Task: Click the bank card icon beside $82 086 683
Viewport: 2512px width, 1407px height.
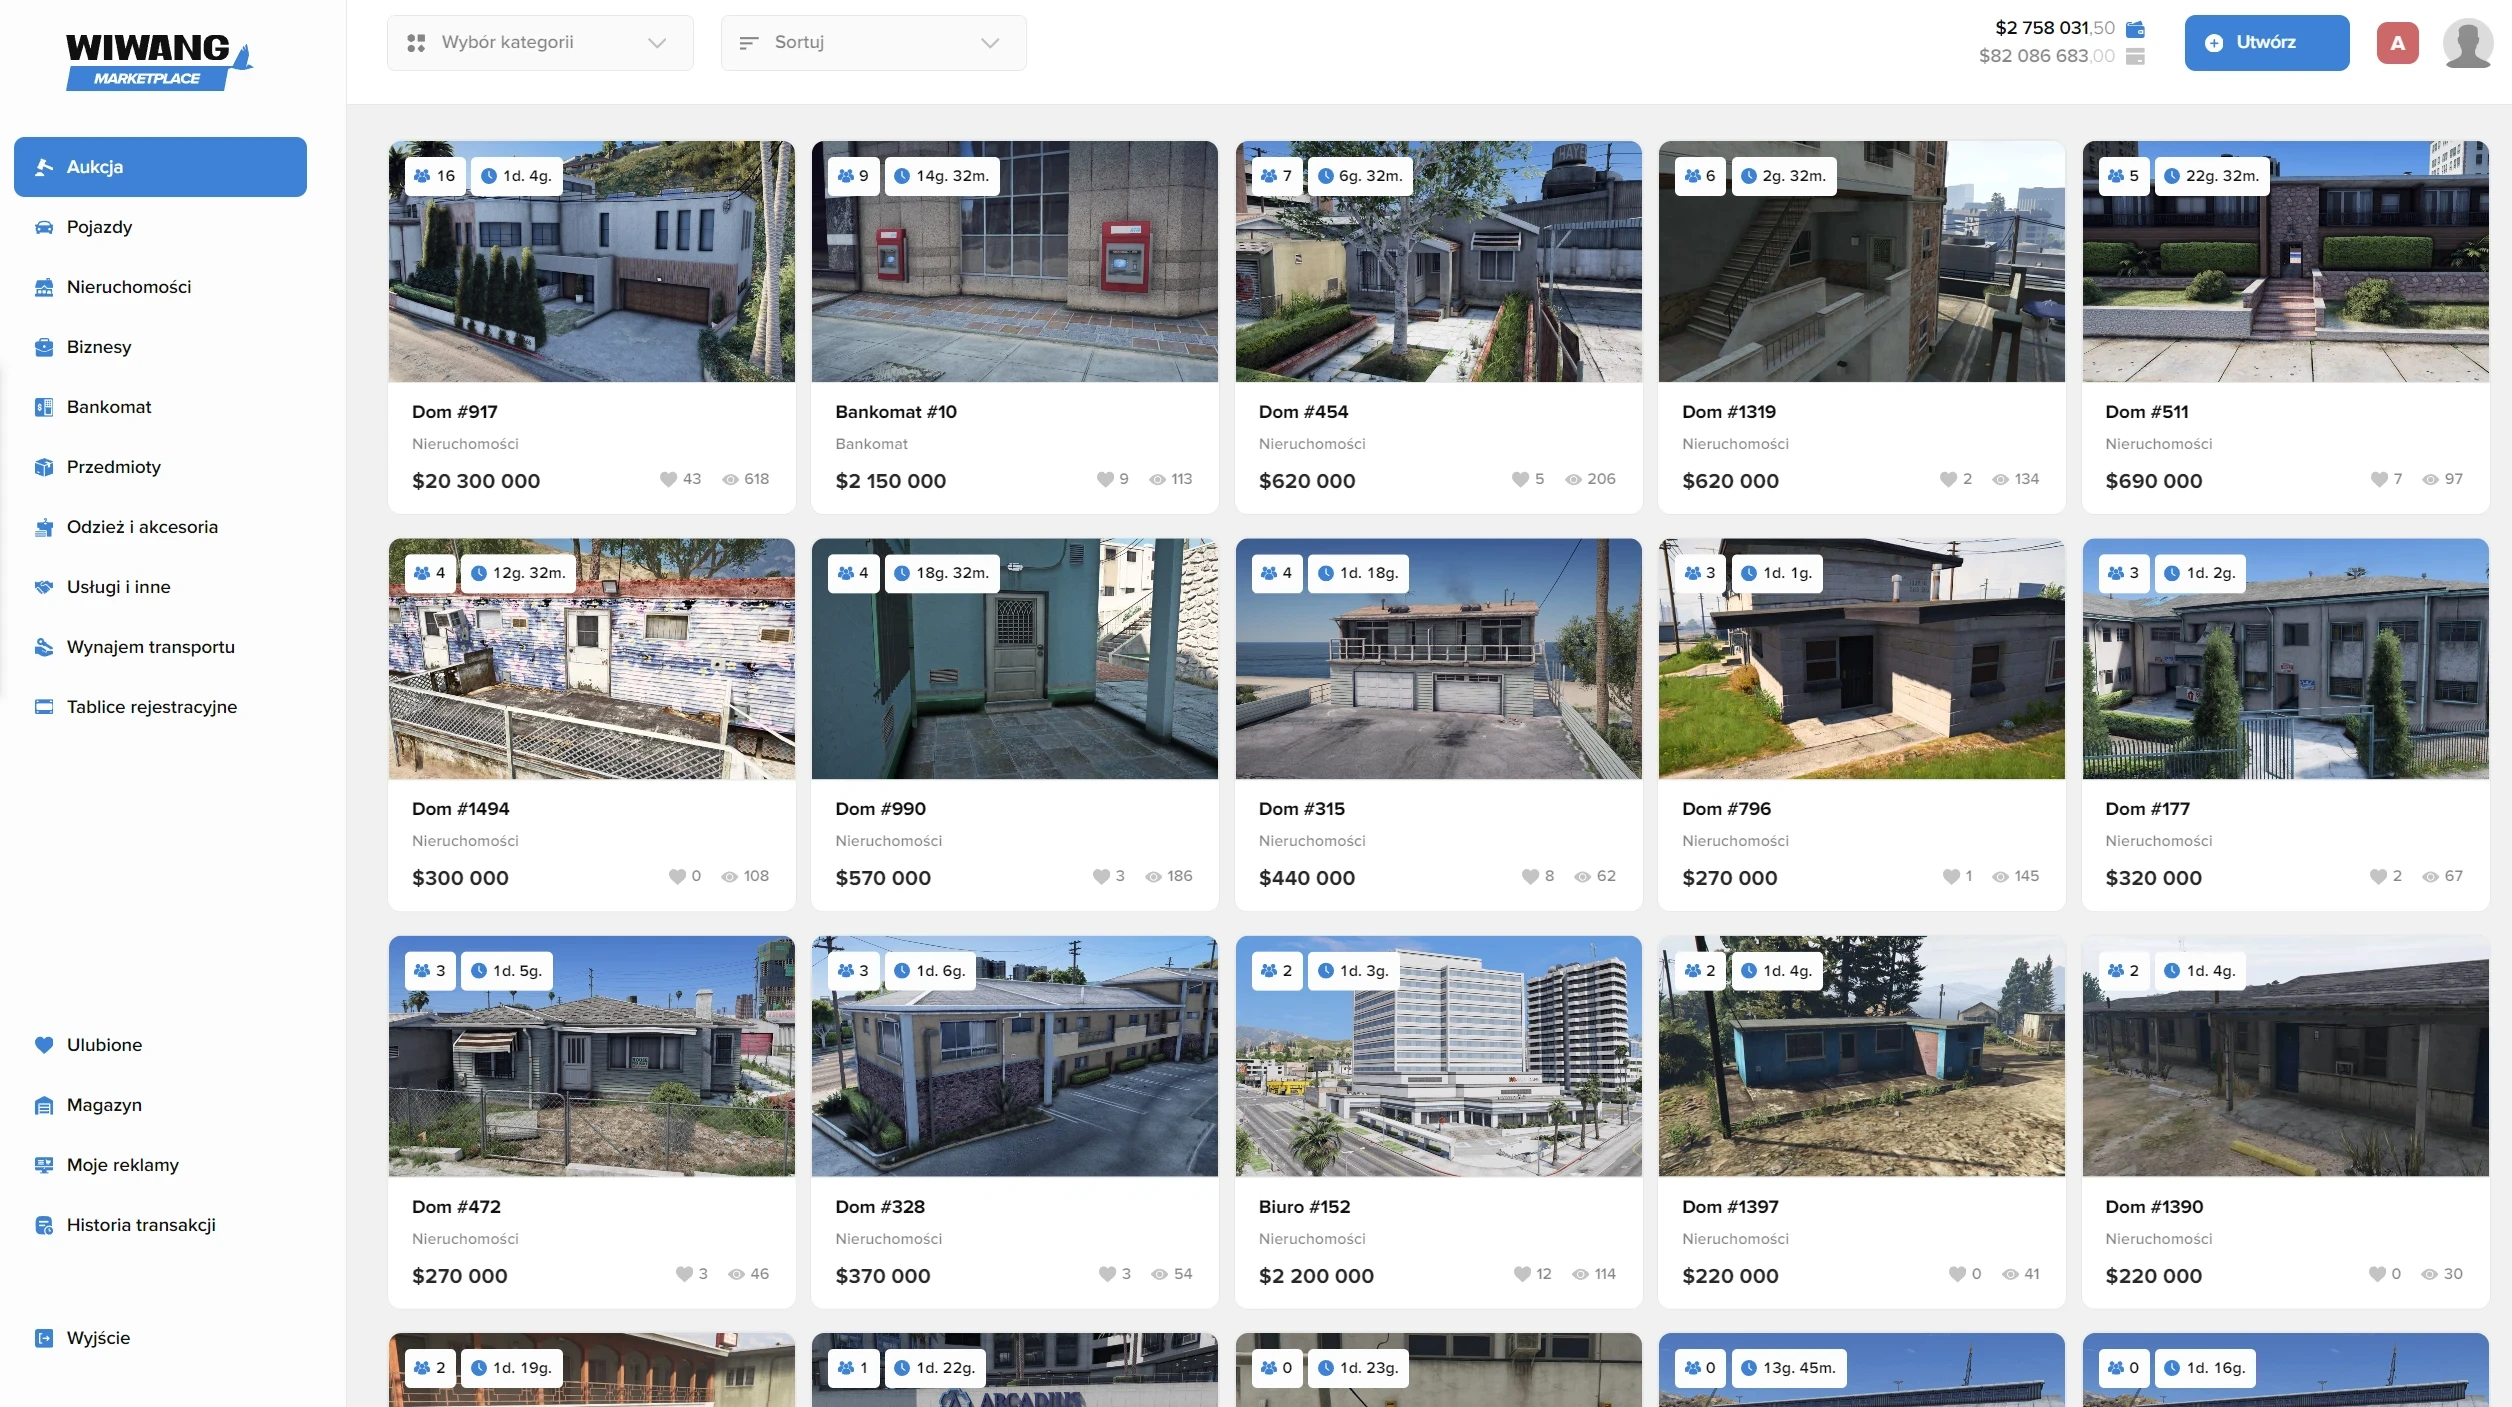Action: [x=2134, y=56]
